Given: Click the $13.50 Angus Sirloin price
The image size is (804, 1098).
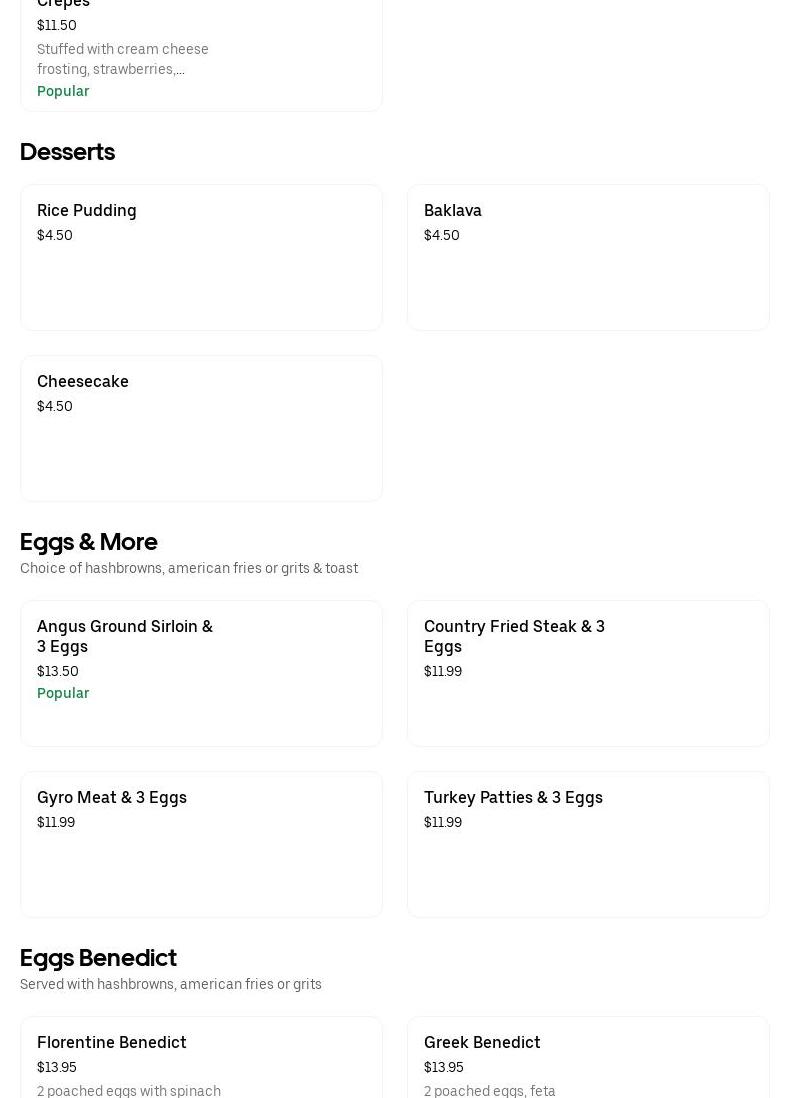Looking at the screenshot, I should 58,671.
